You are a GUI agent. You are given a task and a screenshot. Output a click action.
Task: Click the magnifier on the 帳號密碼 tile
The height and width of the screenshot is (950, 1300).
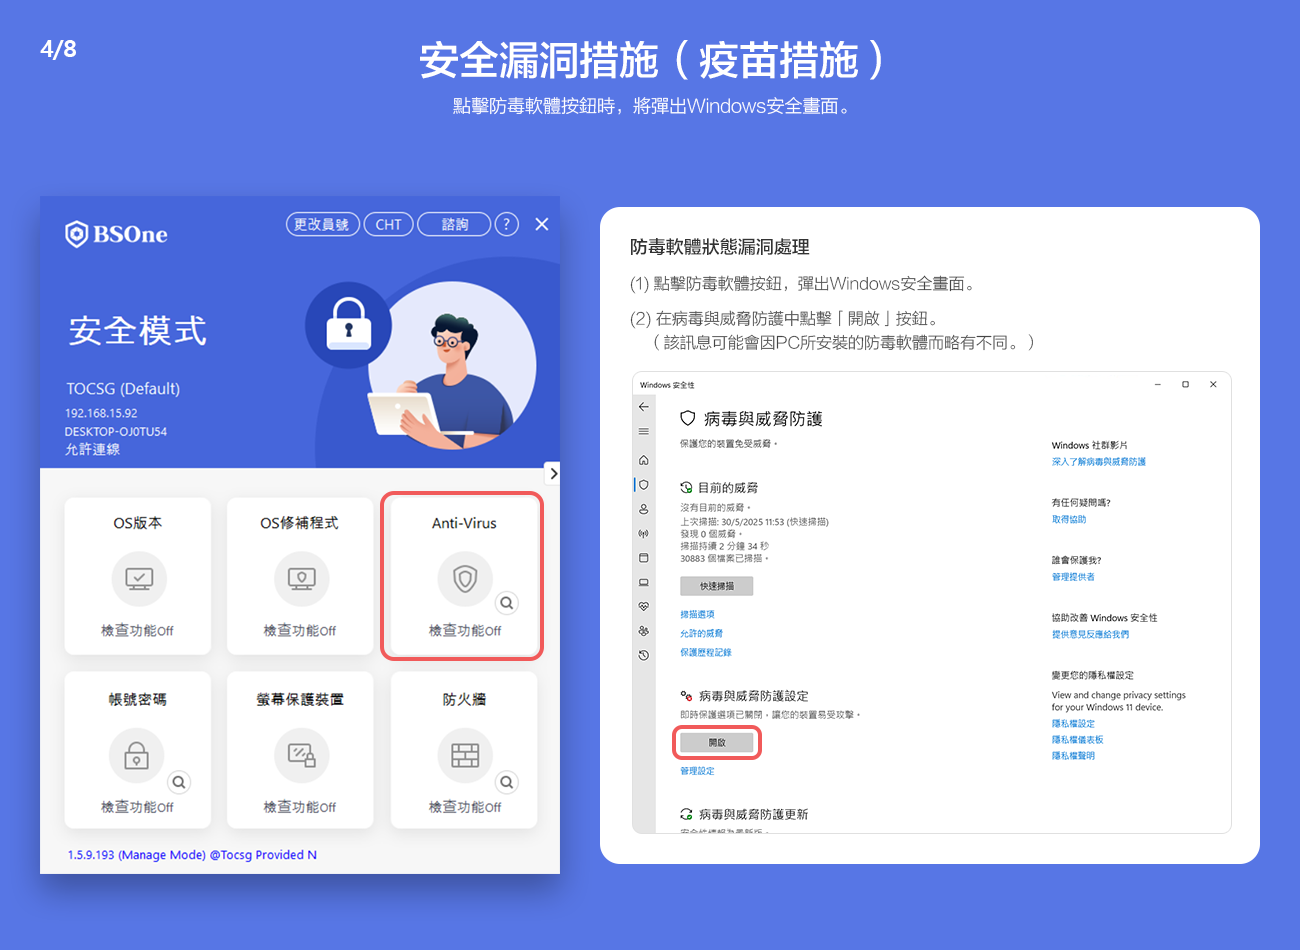point(178,782)
